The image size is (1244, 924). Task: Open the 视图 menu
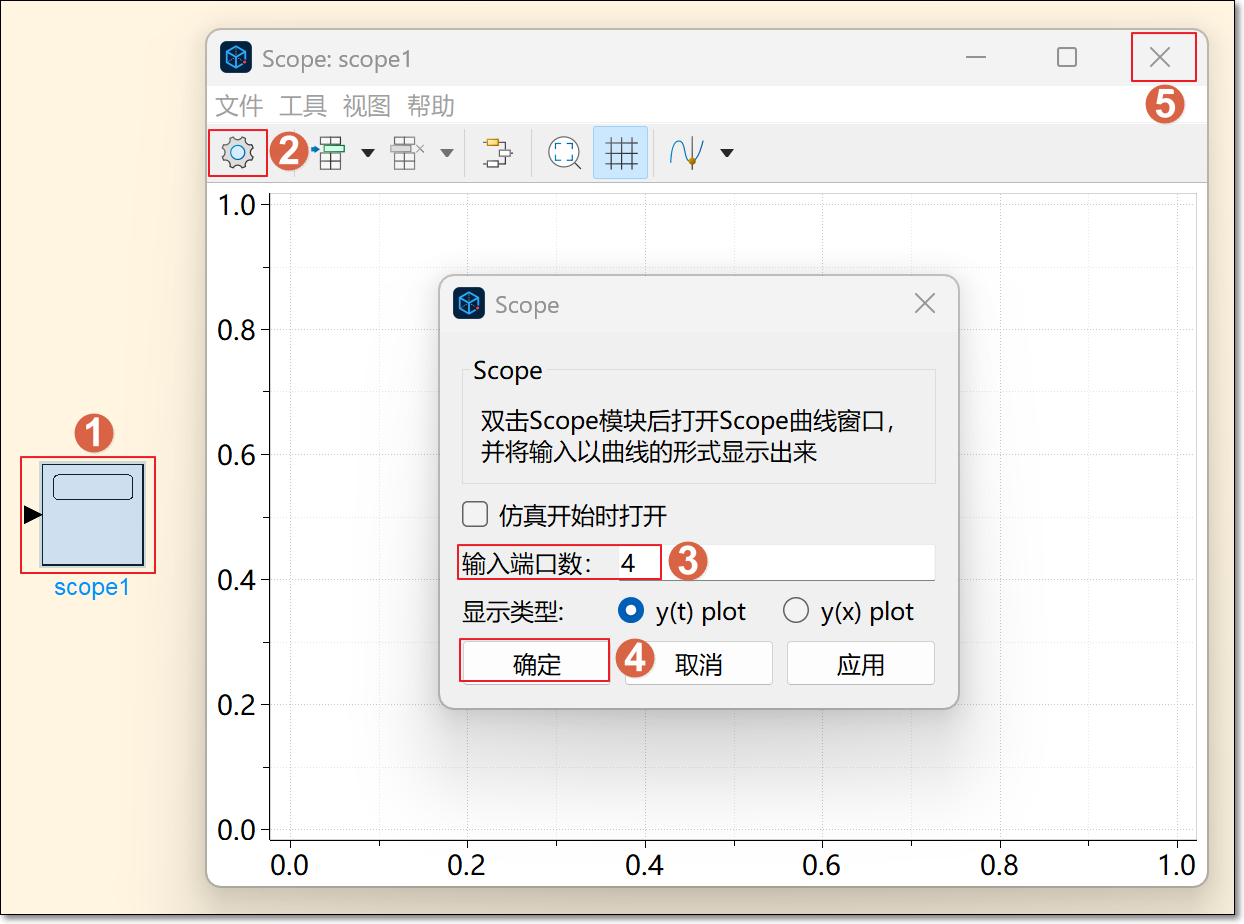point(367,106)
